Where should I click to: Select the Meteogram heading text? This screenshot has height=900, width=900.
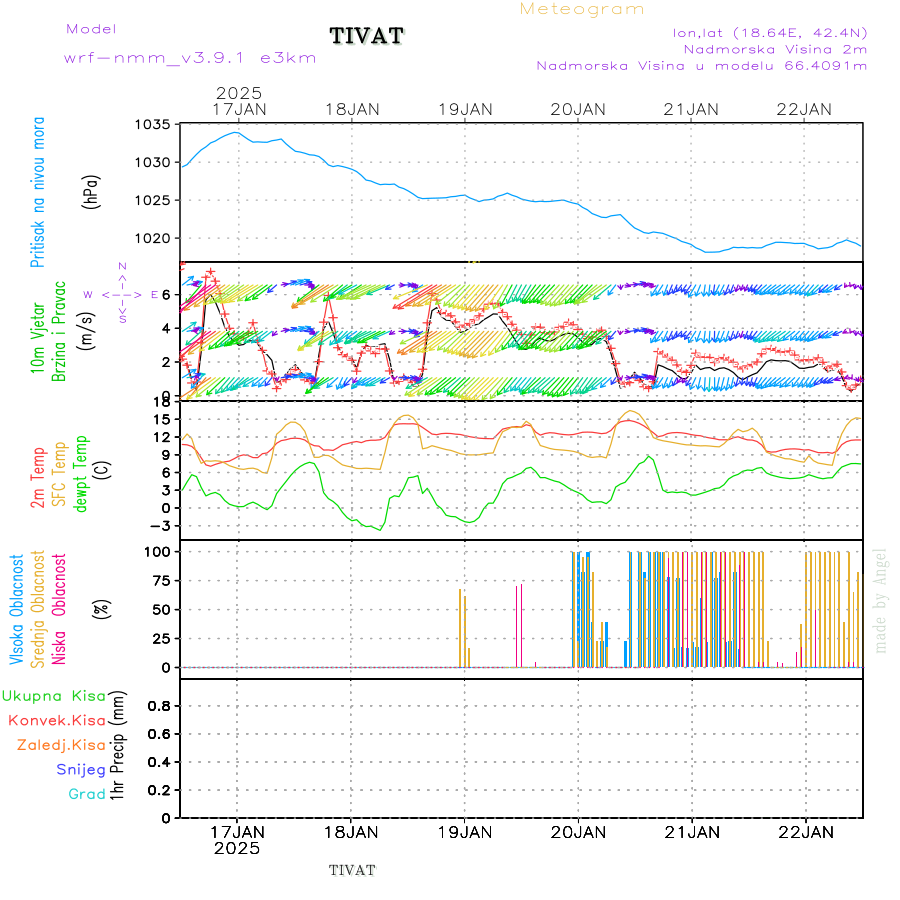tap(582, 9)
